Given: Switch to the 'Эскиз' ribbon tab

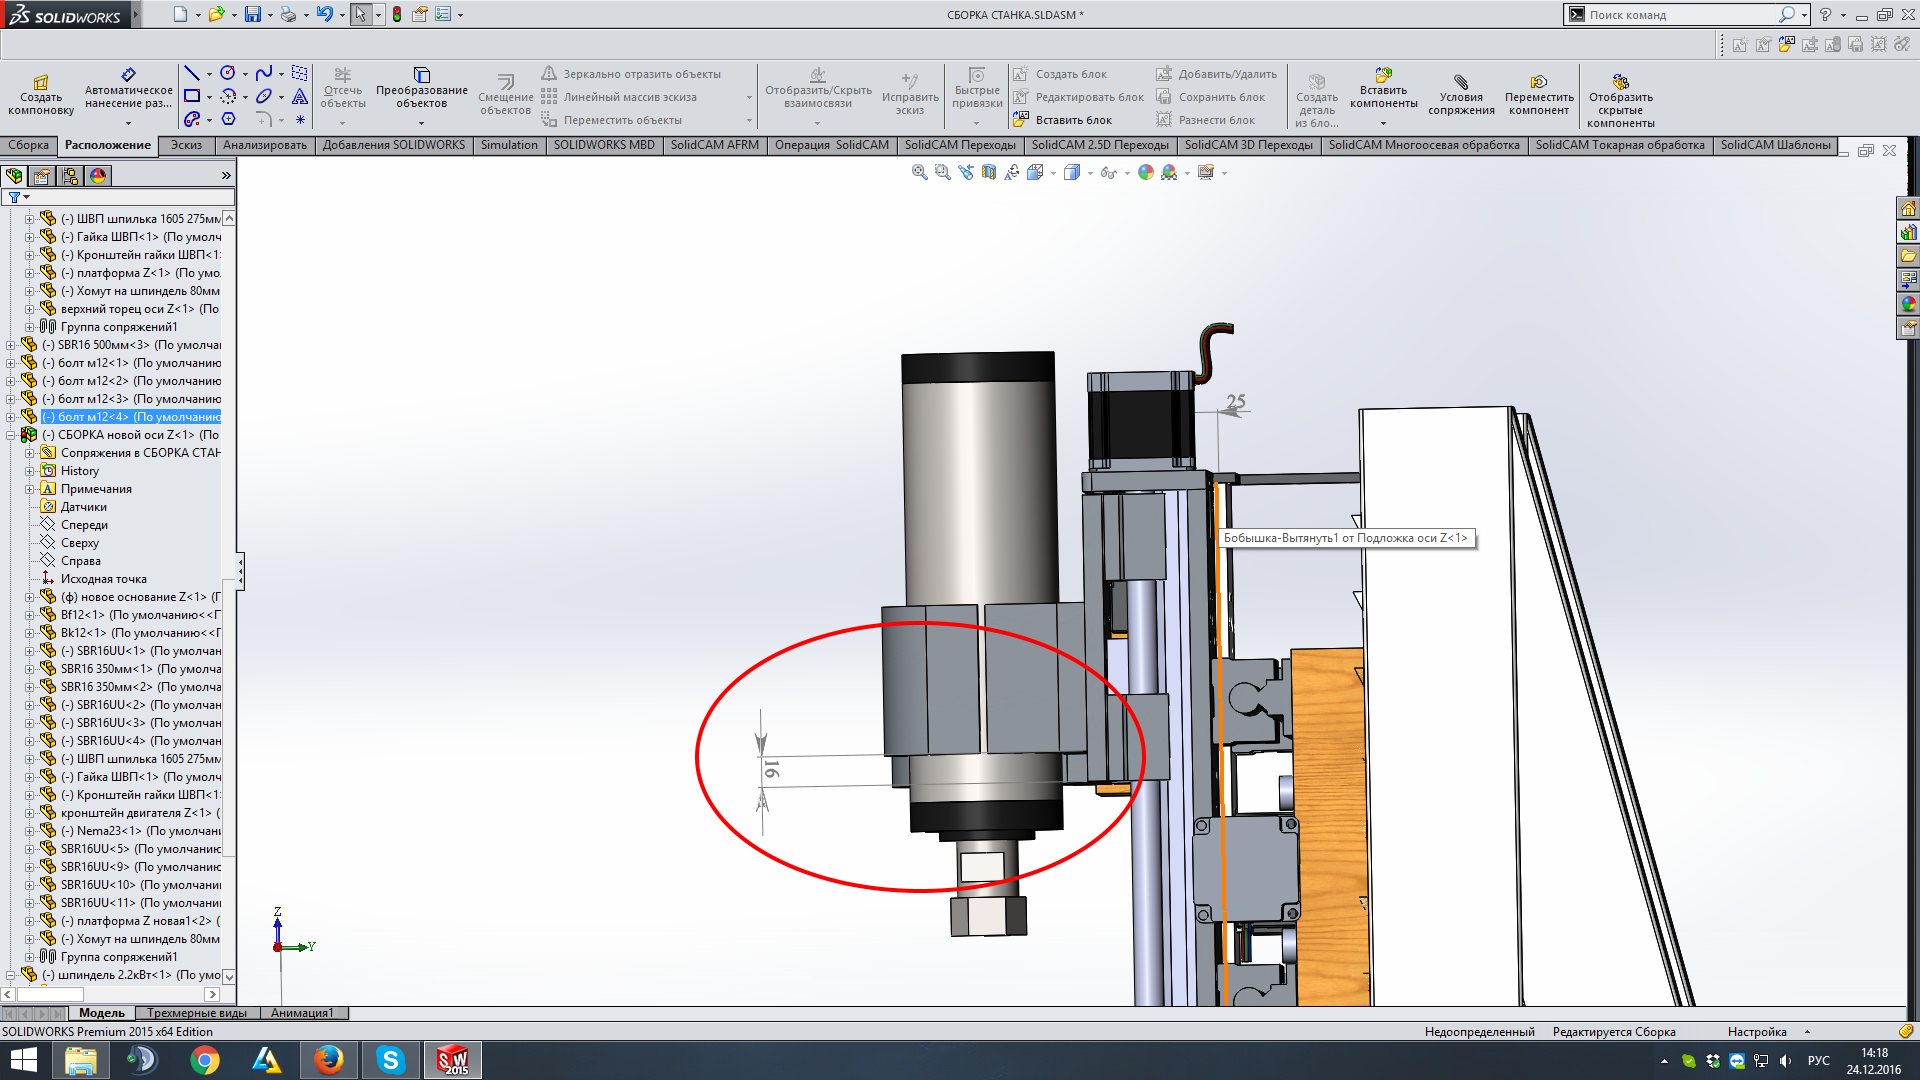Looking at the screenshot, I should pyautogui.click(x=186, y=145).
